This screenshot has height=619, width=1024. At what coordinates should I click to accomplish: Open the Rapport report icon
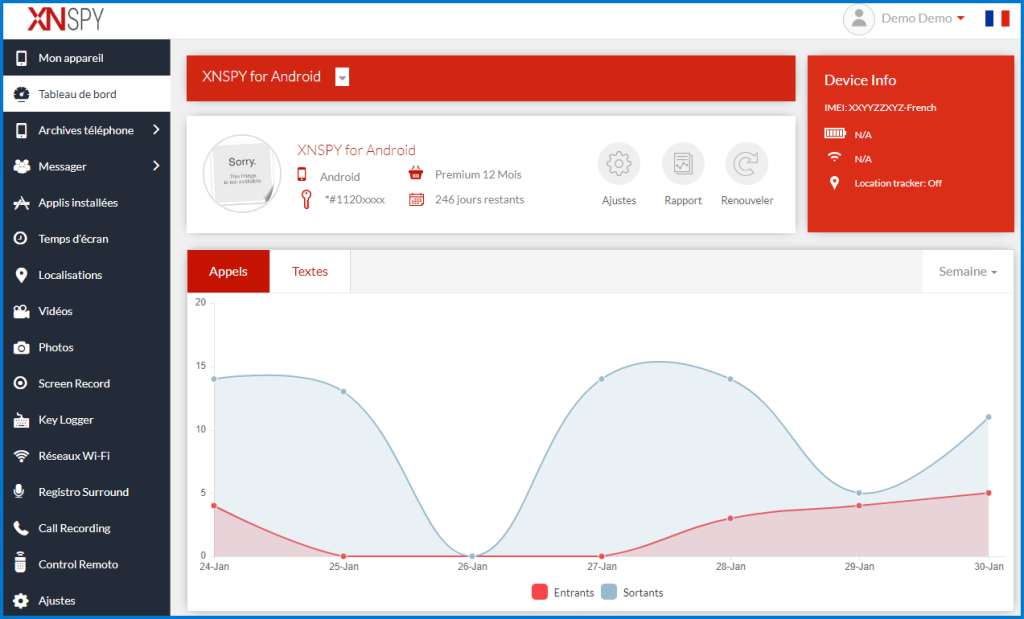tap(683, 164)
